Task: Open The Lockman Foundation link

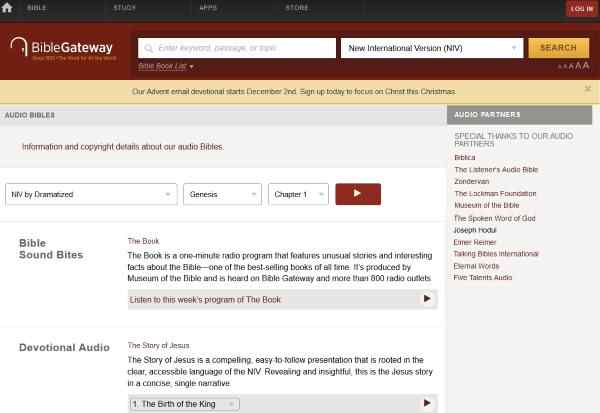Action: coord(495,194)
